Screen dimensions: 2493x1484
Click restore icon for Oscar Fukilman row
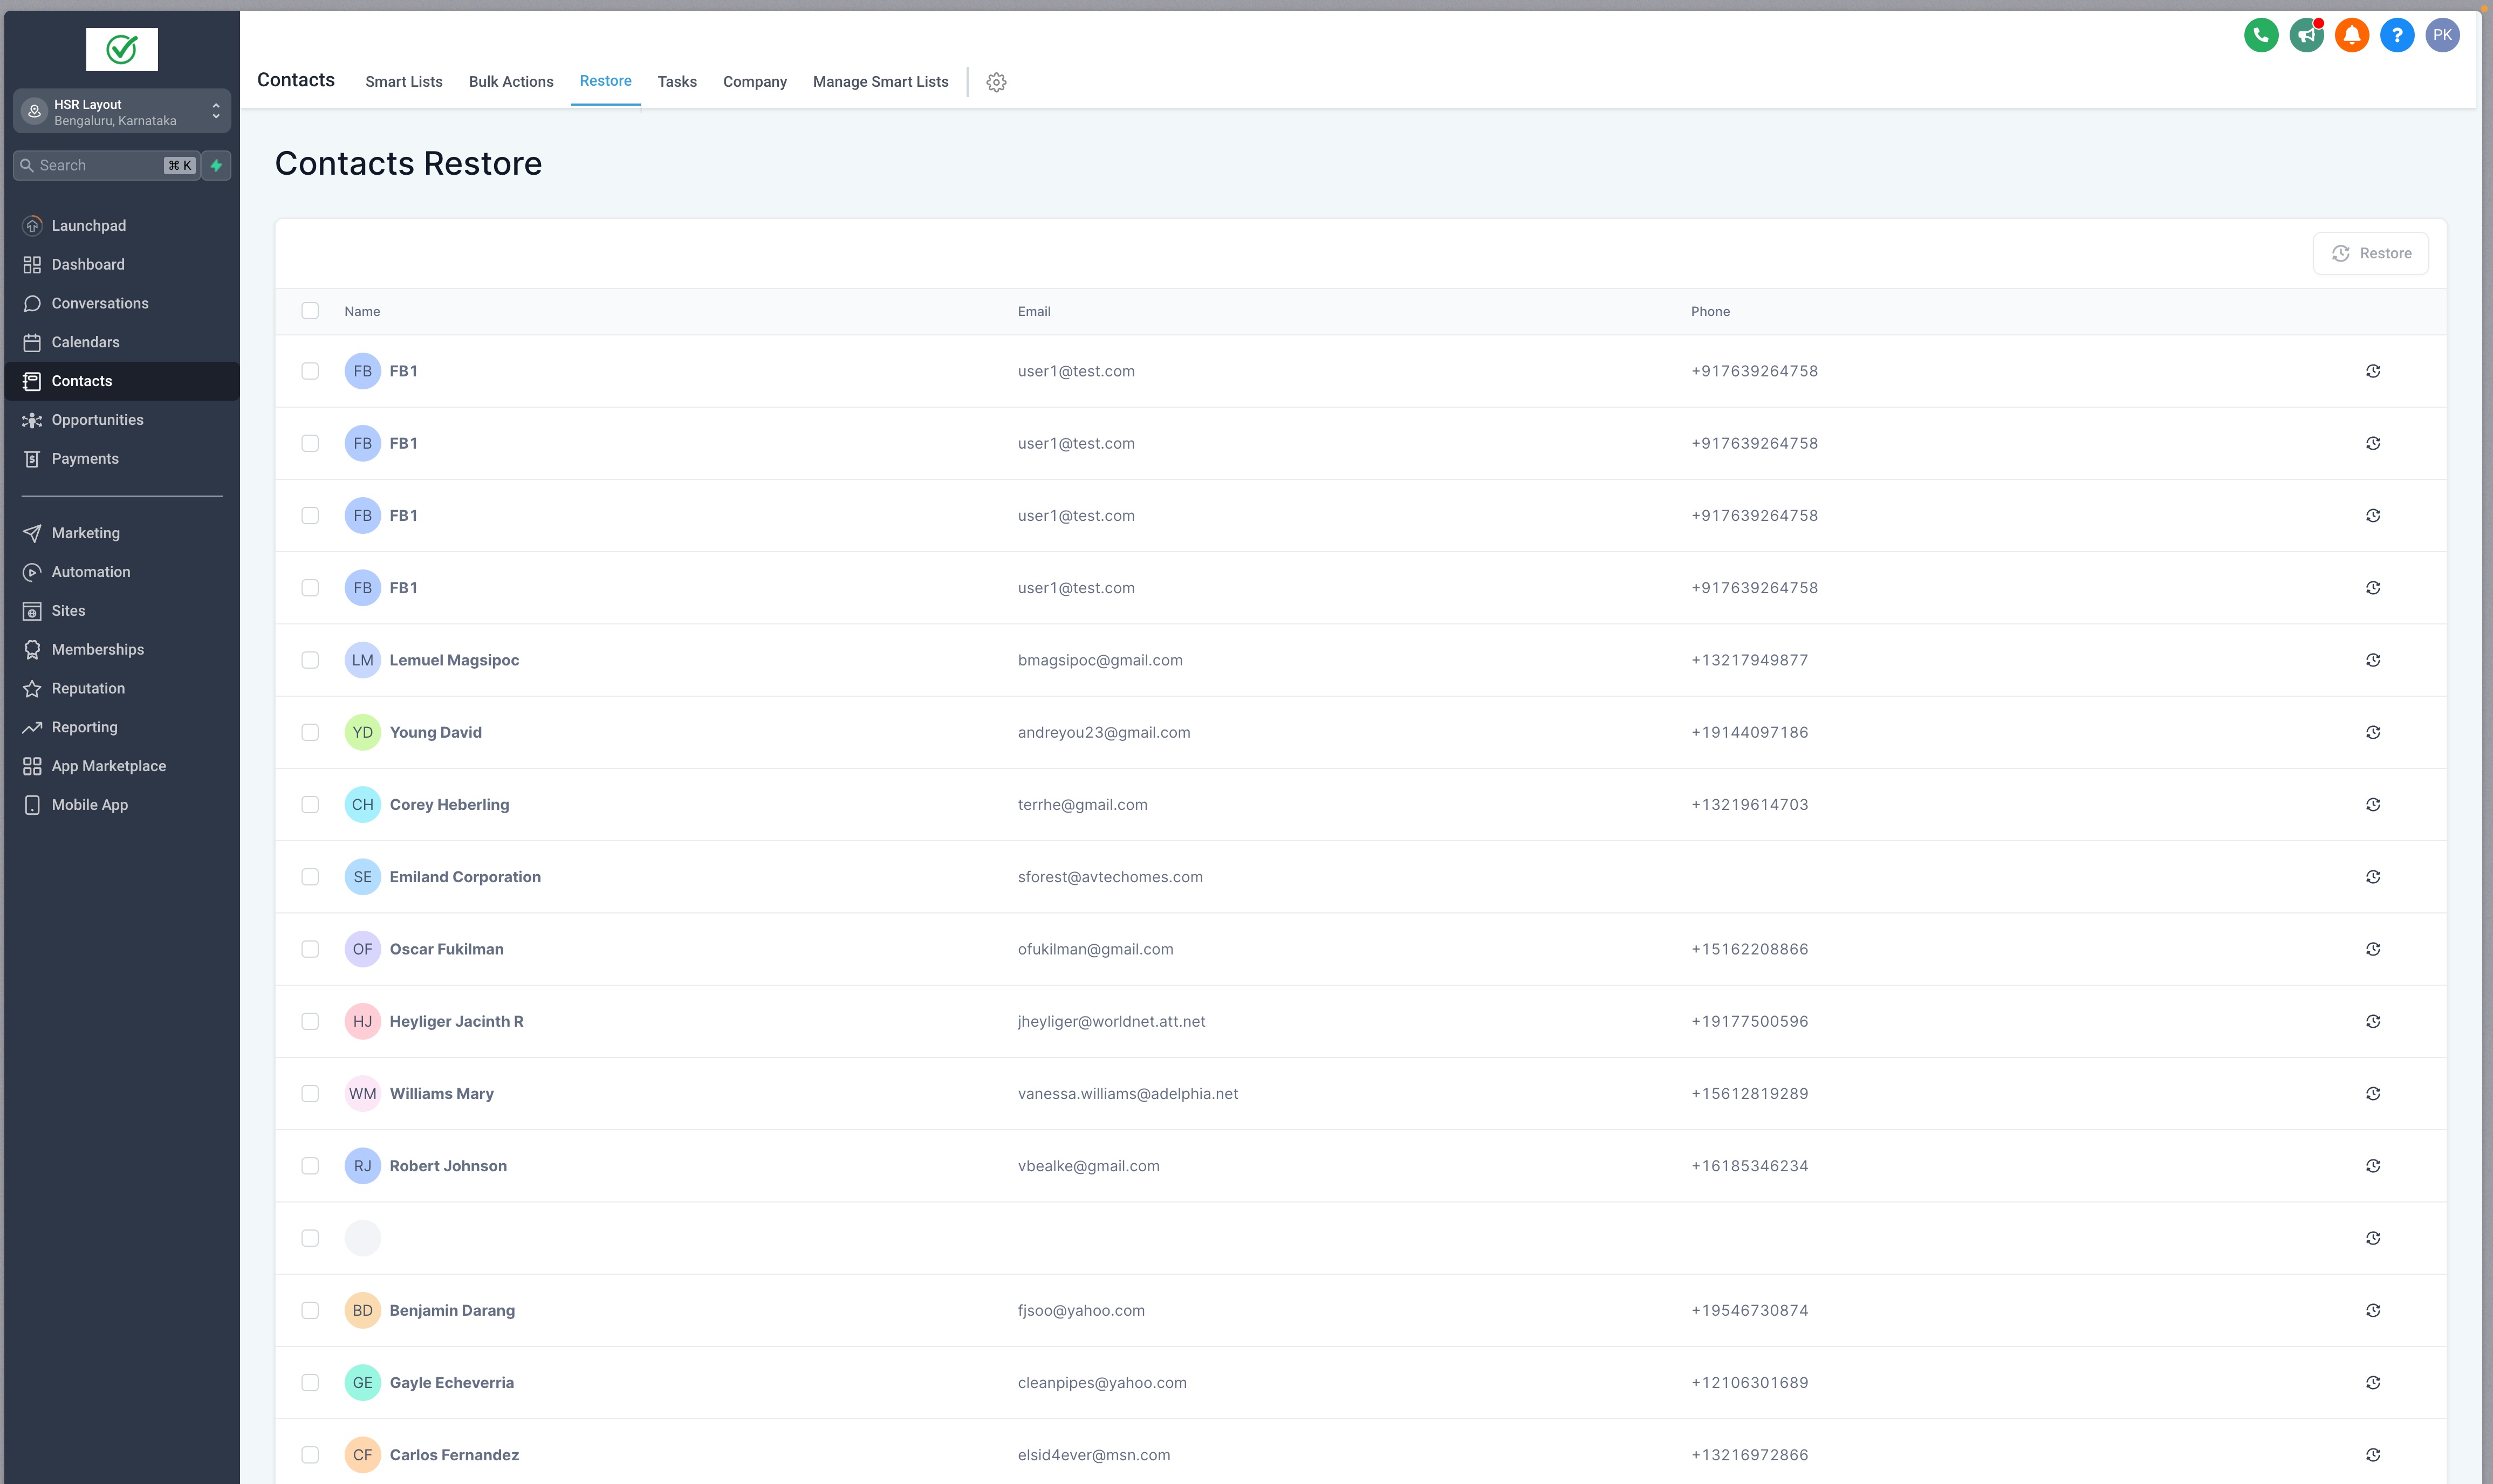coord(2372,949)
